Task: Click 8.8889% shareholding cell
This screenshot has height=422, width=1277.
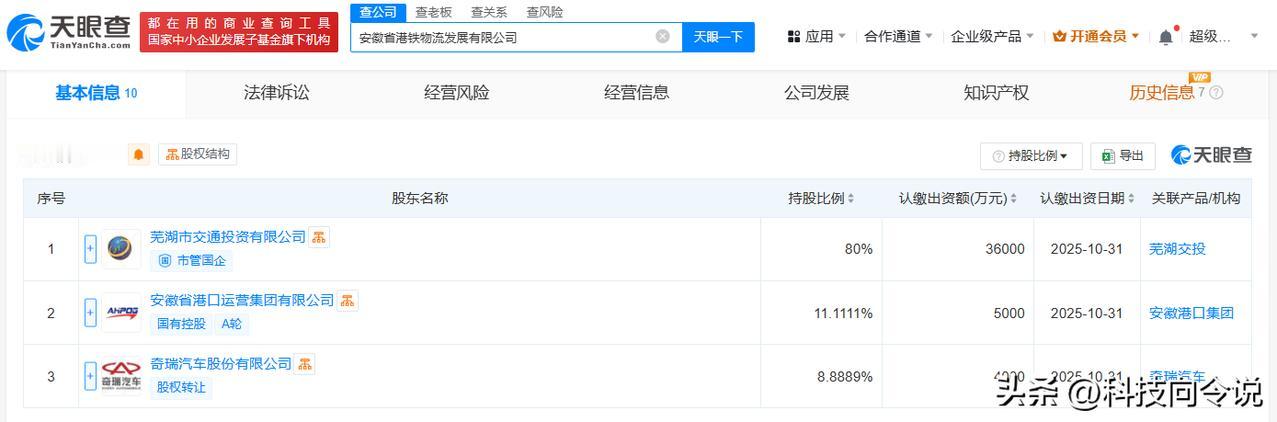Action: (x=821, y=377)
